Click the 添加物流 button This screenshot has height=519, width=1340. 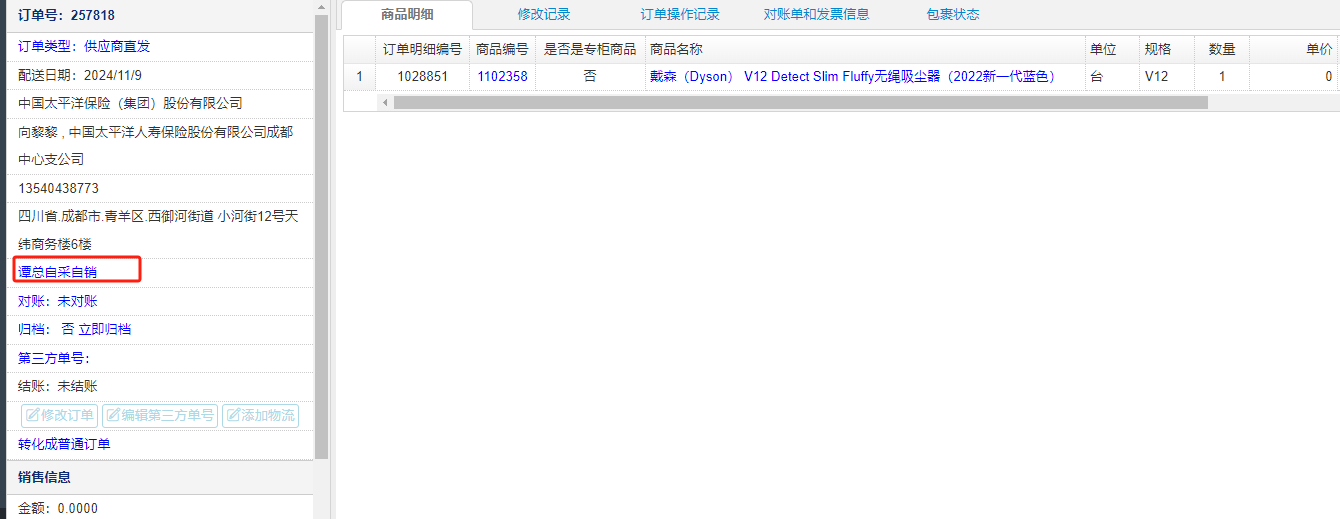pos(260,416)
